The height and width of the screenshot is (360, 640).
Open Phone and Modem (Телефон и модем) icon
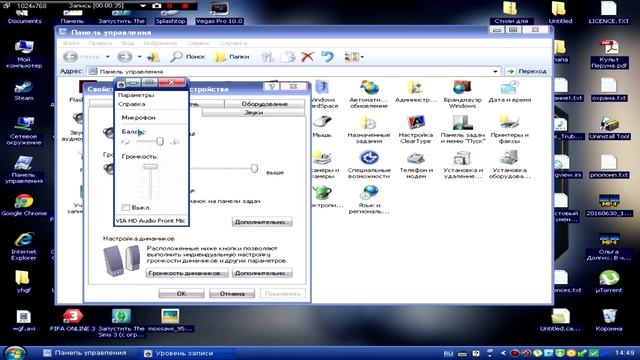coord(416,164)
